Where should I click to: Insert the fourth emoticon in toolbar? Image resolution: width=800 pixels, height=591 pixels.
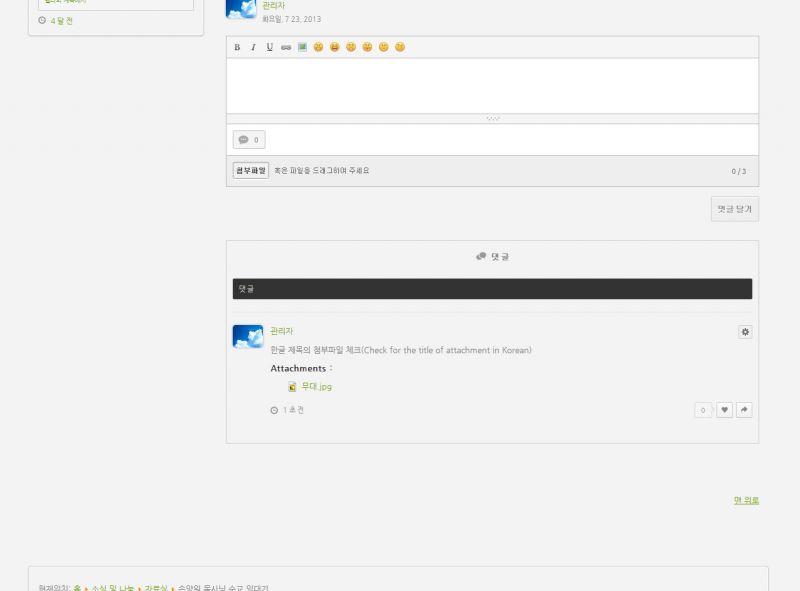tap(367, 47)
